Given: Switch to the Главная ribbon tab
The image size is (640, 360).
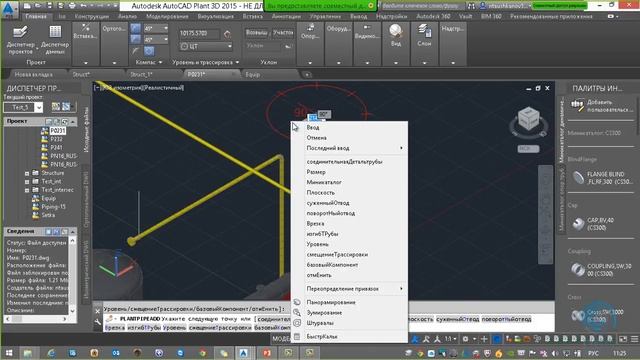Looking at the screenshot, I should coord(36,17).
